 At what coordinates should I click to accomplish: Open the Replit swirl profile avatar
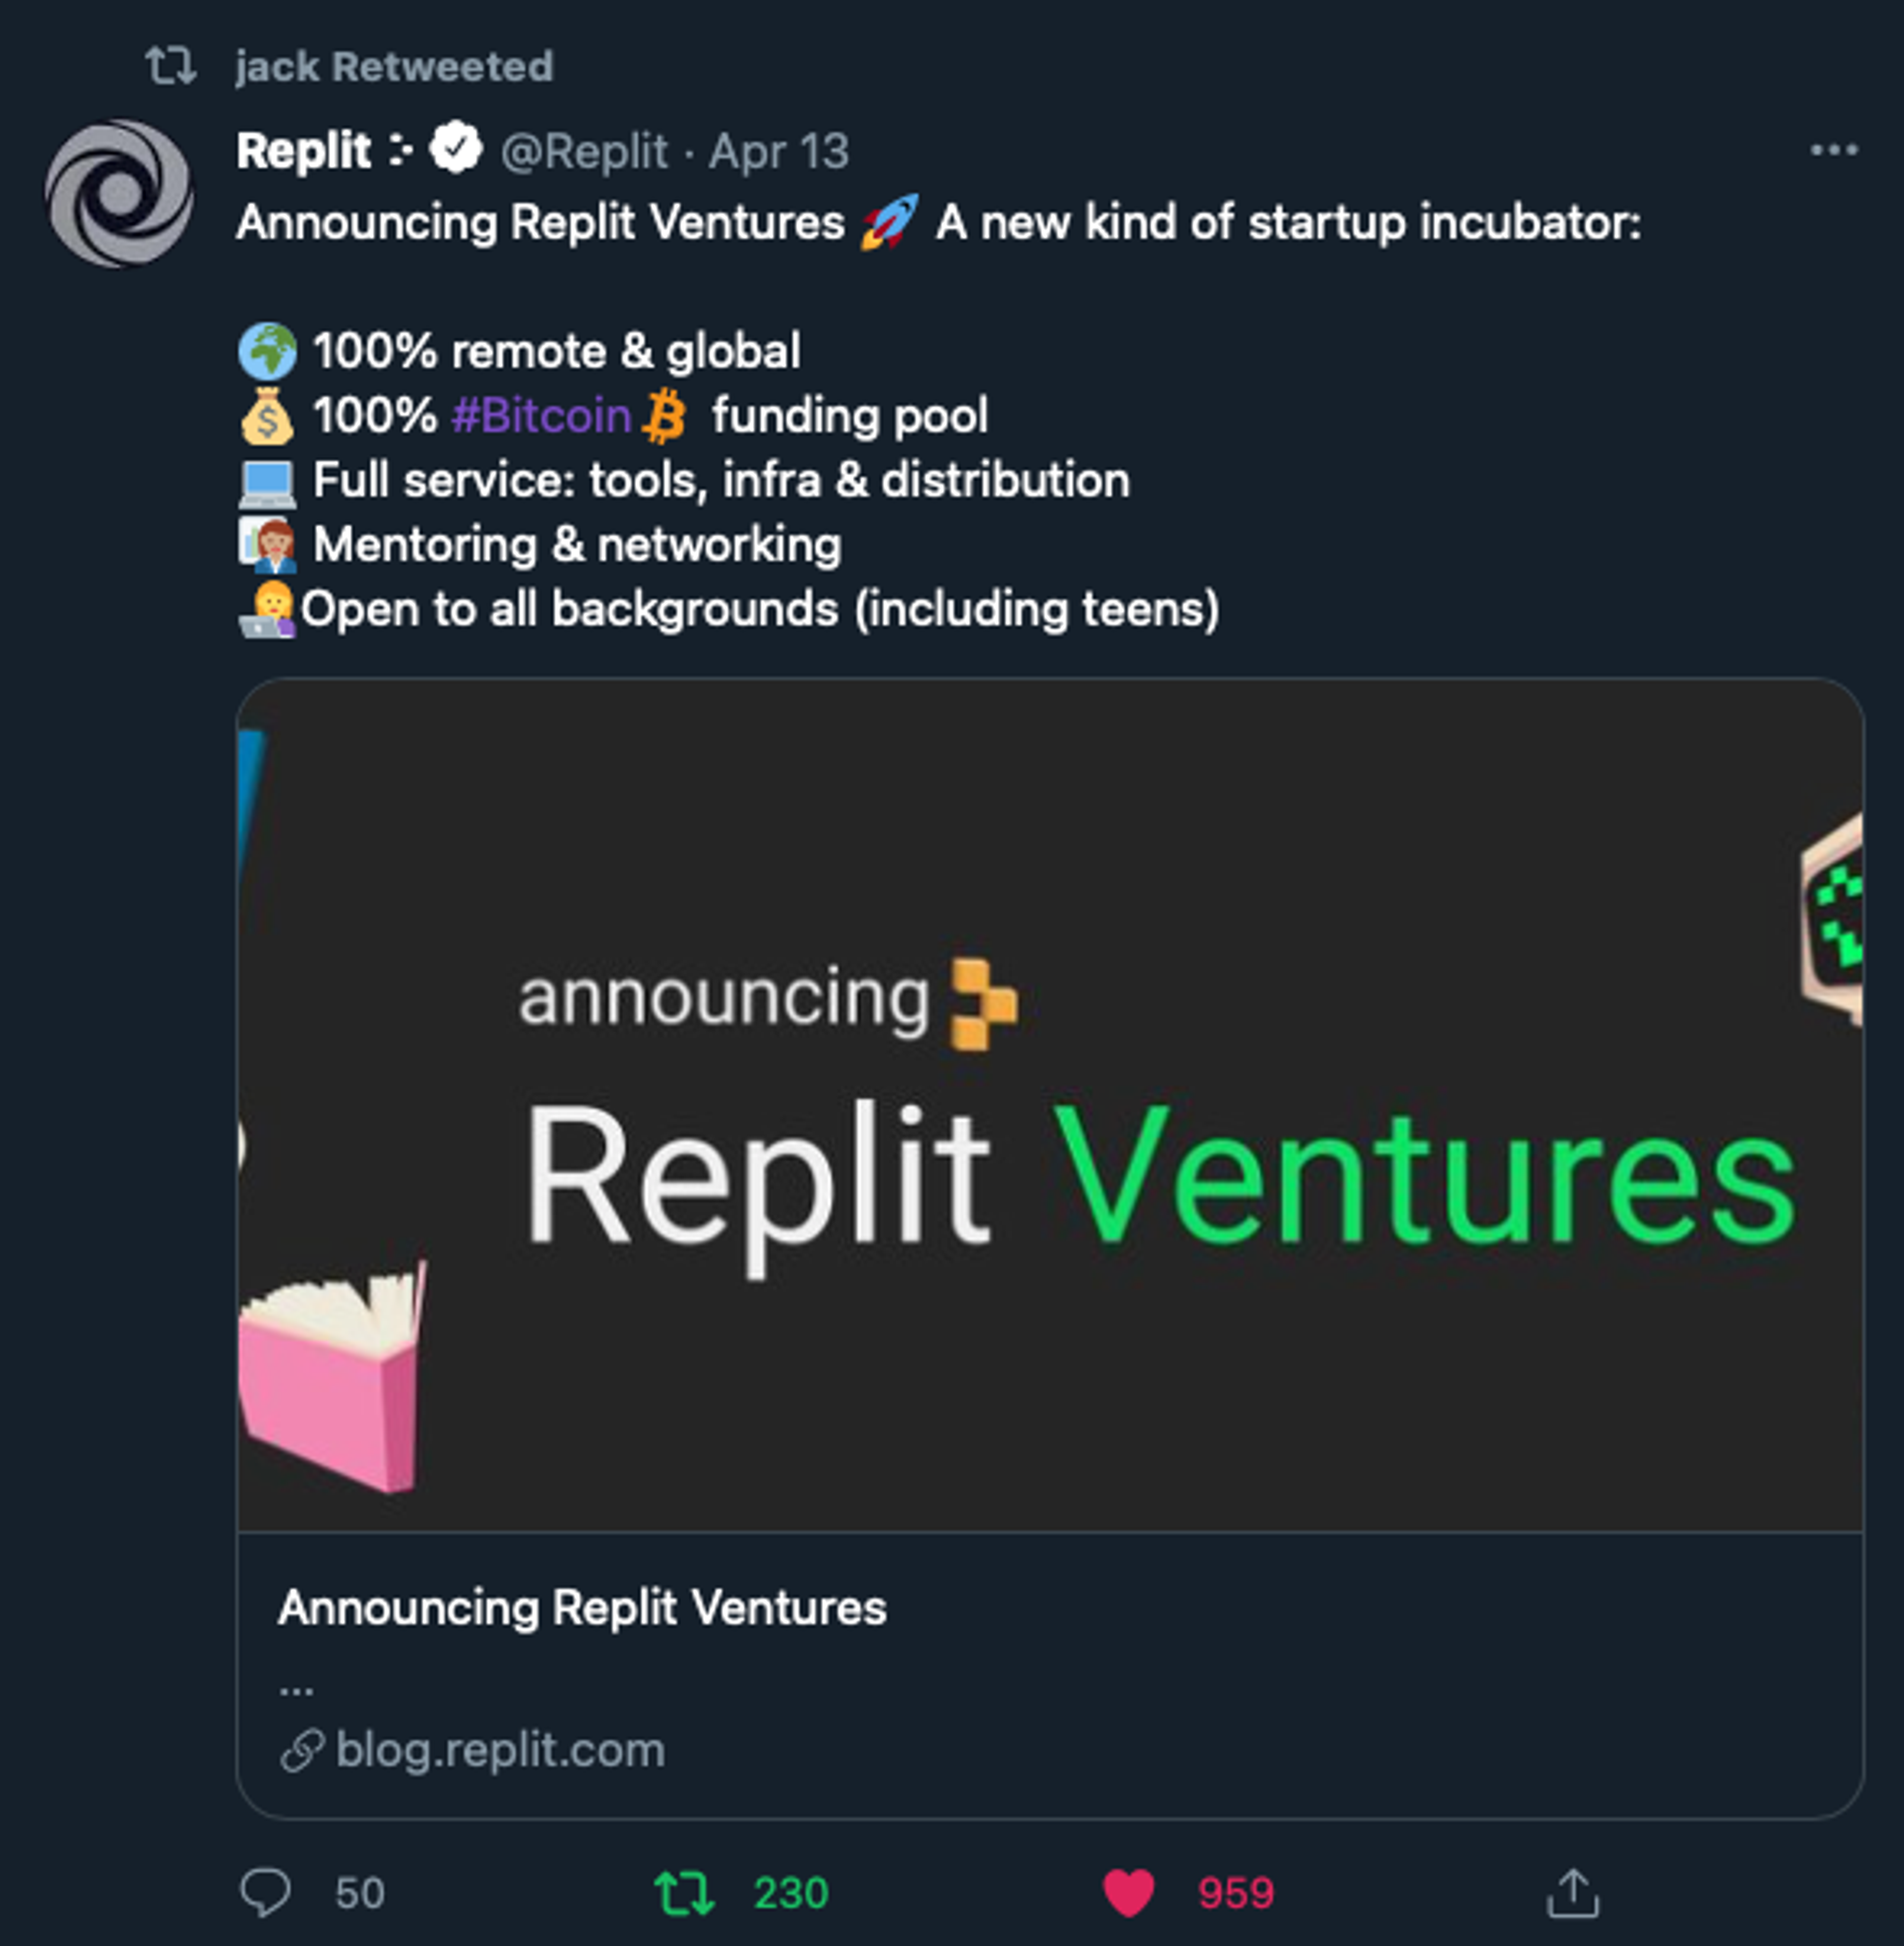tap(119, 193)
